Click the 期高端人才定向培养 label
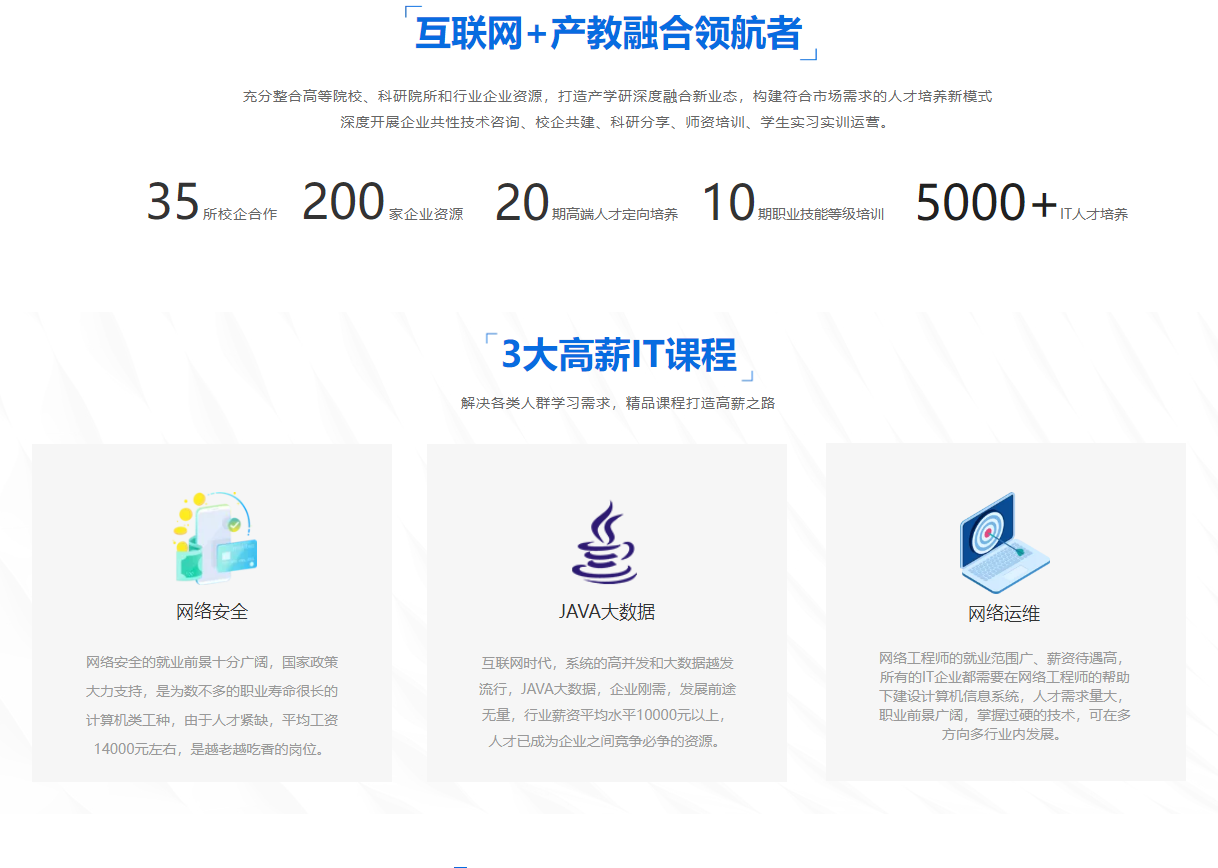The image size is (1218, 868). [x=615, y=214]
